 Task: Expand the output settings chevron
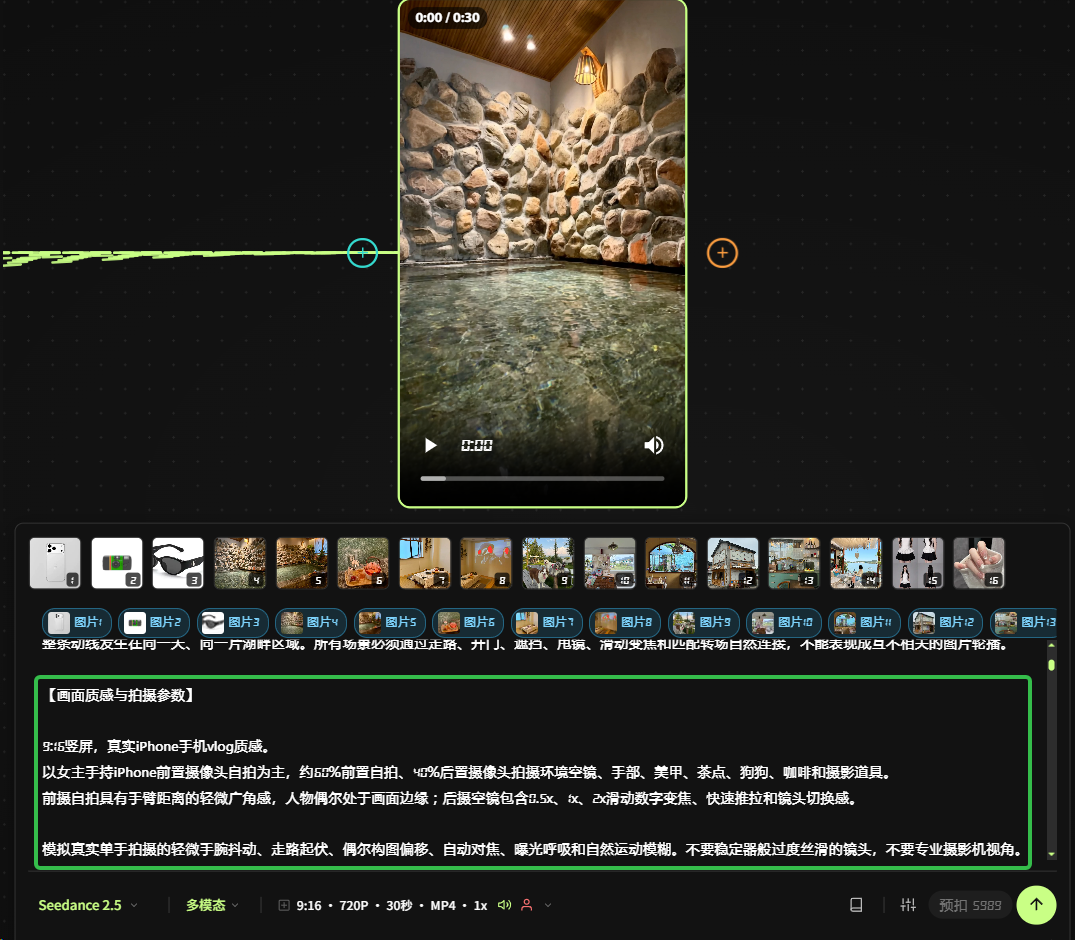[x=548, y=905]
